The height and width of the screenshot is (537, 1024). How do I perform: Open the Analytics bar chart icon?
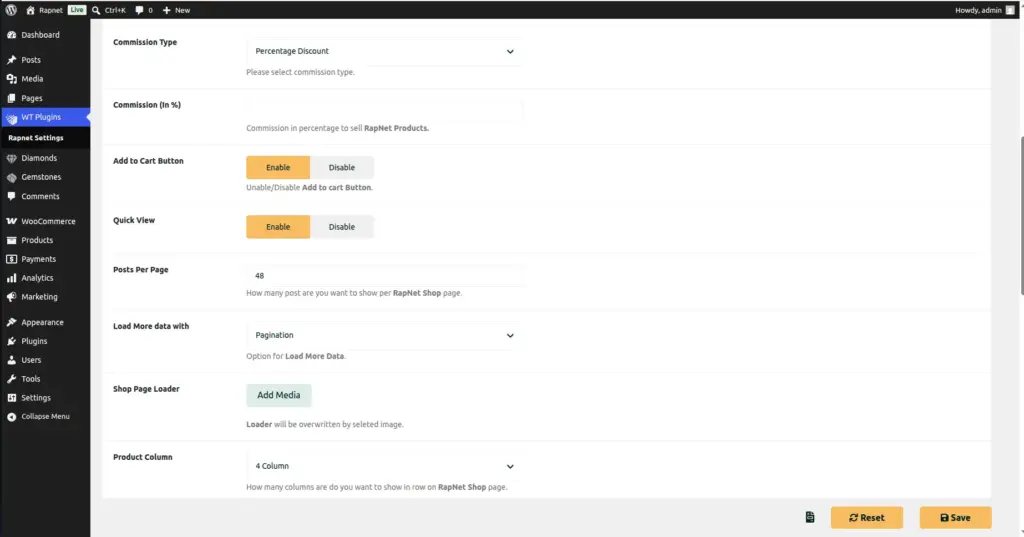click(x=12, y=278)
